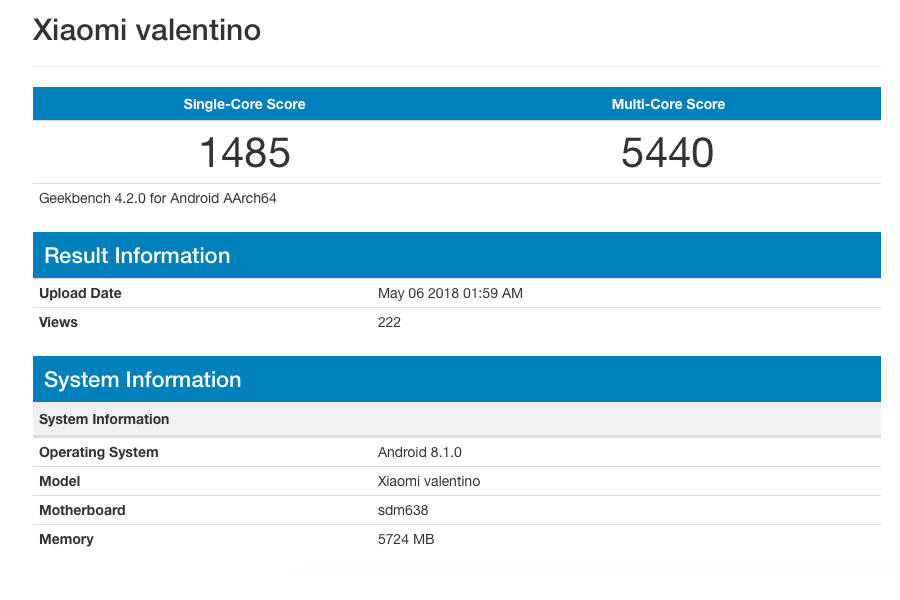Click the views count 222
The image size is (900, 600).
[389, 322]
